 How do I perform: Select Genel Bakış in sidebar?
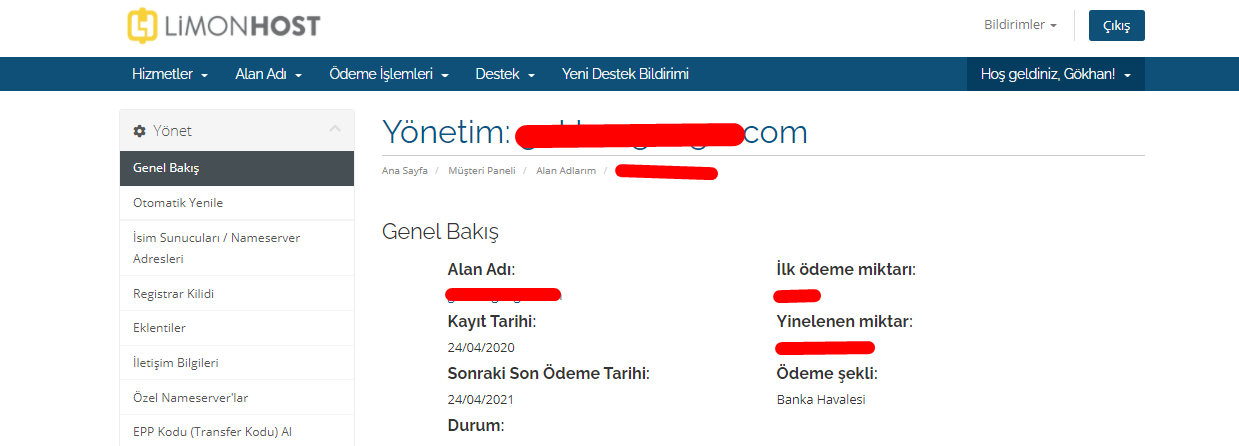(237, 168)
